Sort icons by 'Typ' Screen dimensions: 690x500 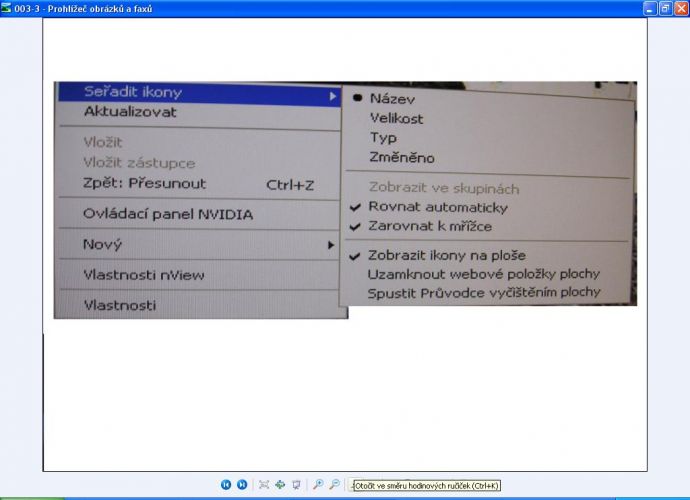point(383,138)
